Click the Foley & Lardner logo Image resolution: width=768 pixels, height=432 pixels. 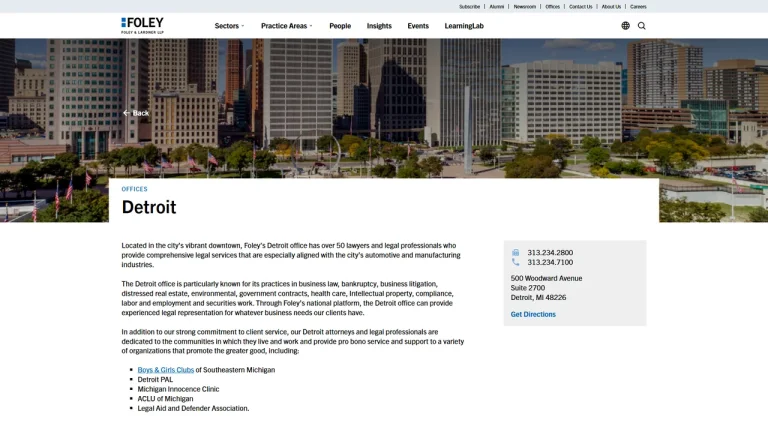click(x=143, y=25)
